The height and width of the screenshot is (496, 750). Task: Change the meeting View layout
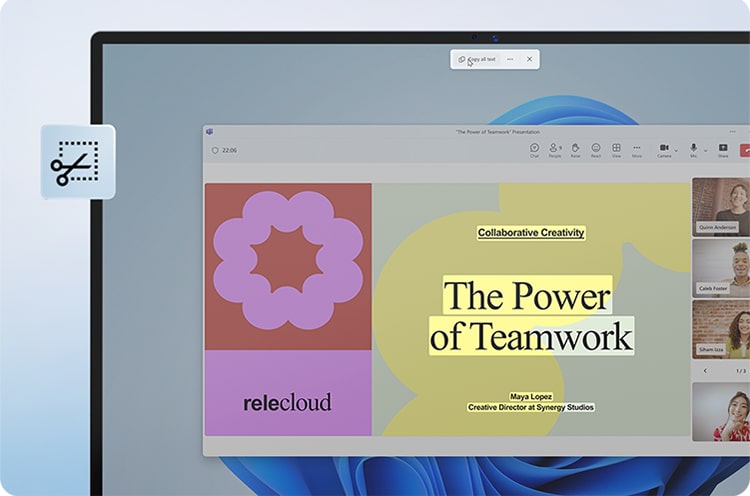click(x=616, y=150)
